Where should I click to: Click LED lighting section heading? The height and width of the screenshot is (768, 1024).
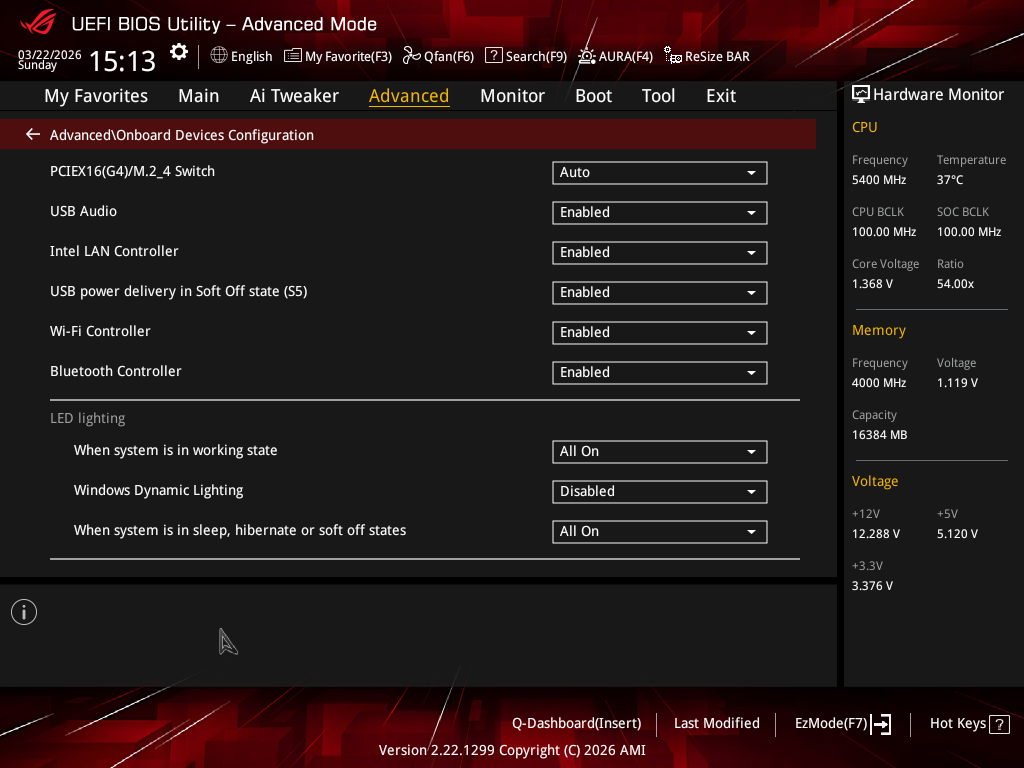coord(88,419)
